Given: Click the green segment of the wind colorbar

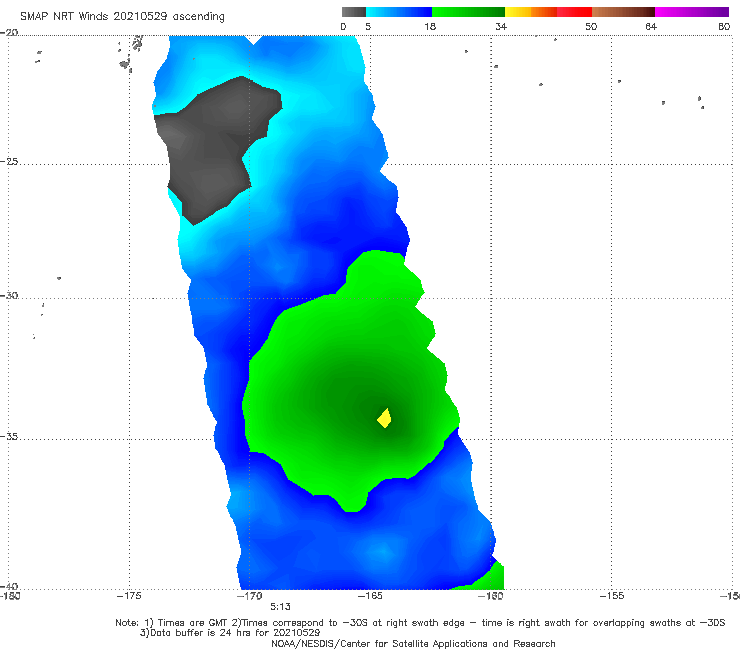Looking at the screenshot, I should tap(468, 12).
